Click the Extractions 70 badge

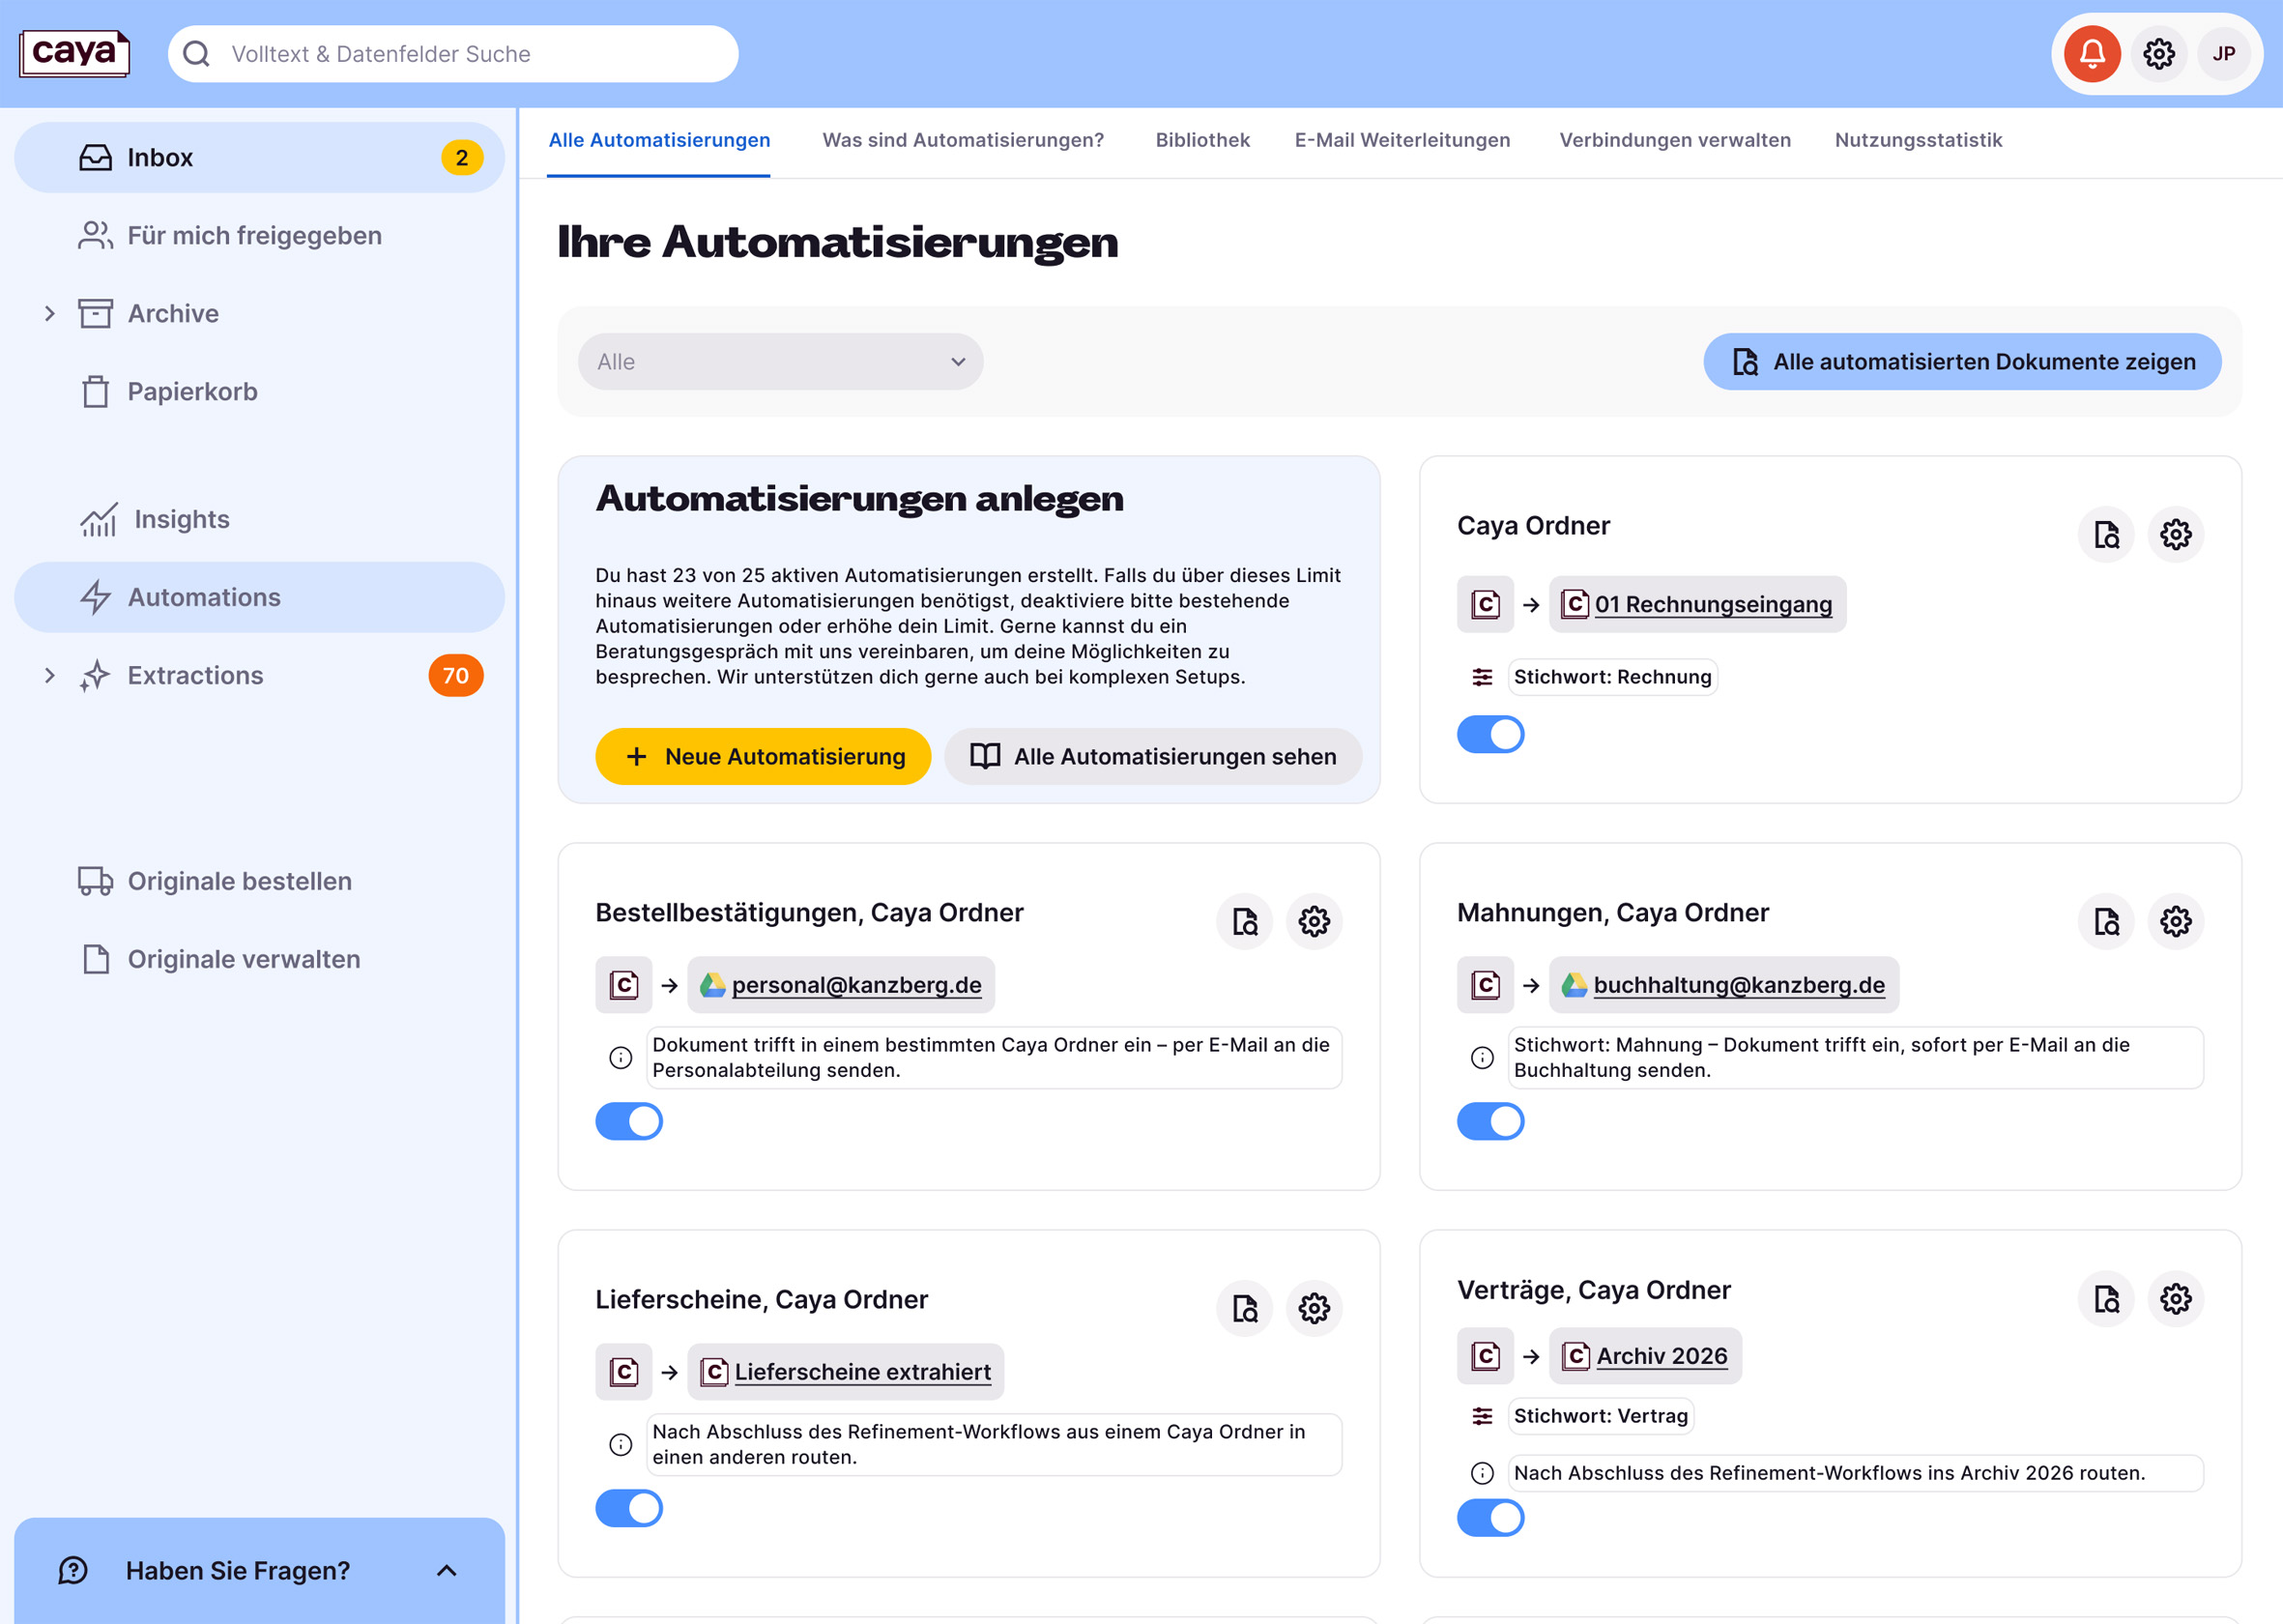pyautogui.click(x=455, y=676)
